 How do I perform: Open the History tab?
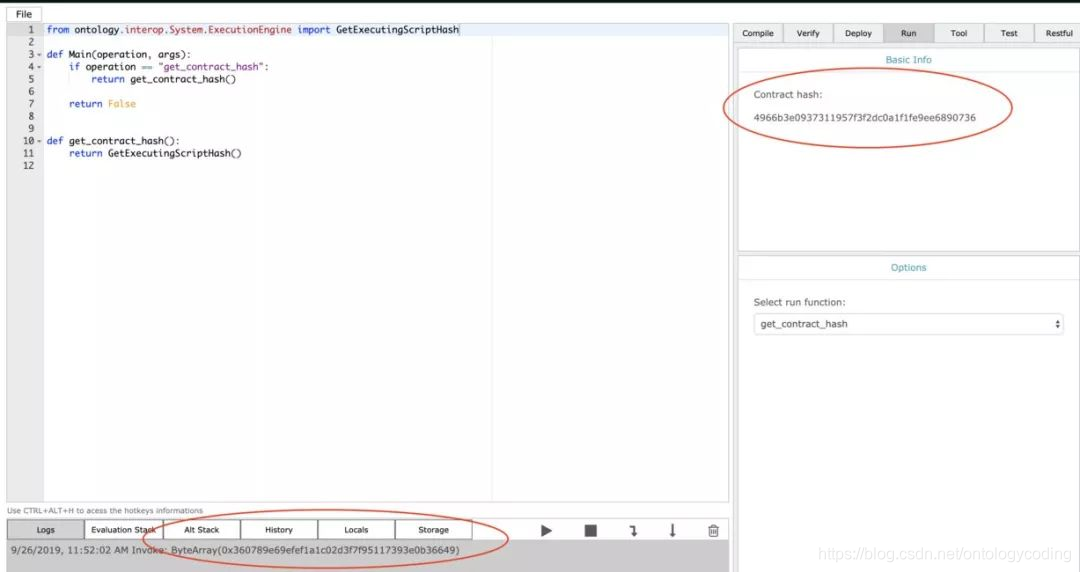pyautogui.click(x=279, y=530)
